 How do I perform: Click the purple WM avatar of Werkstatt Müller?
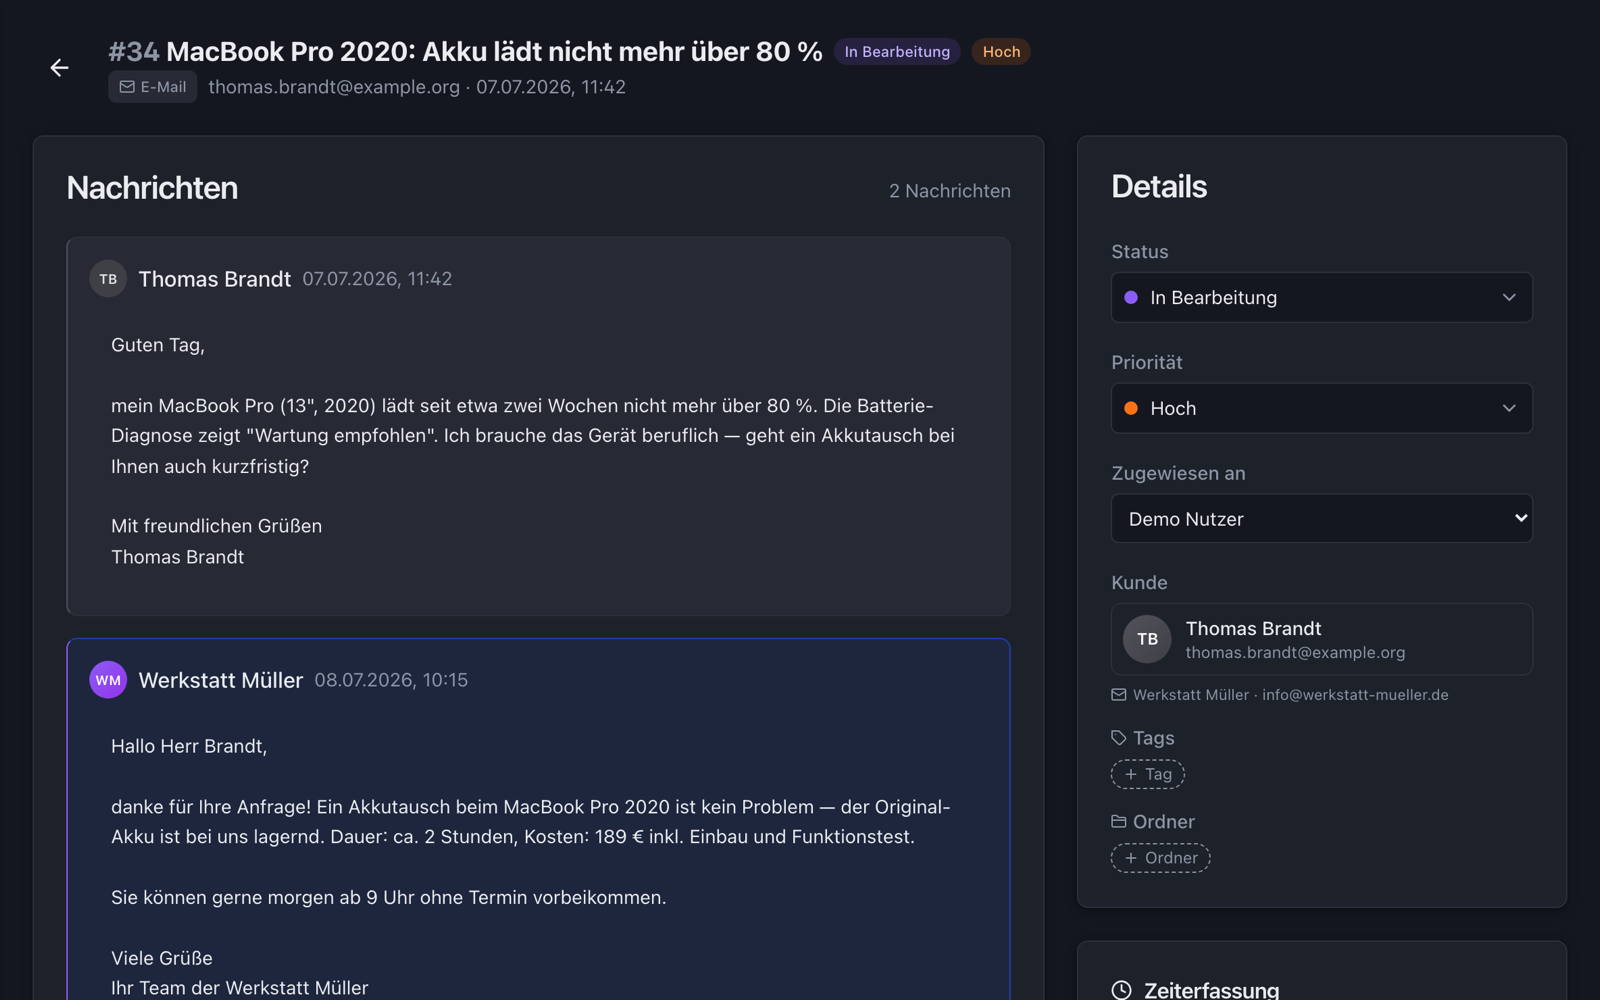[108, 680]
